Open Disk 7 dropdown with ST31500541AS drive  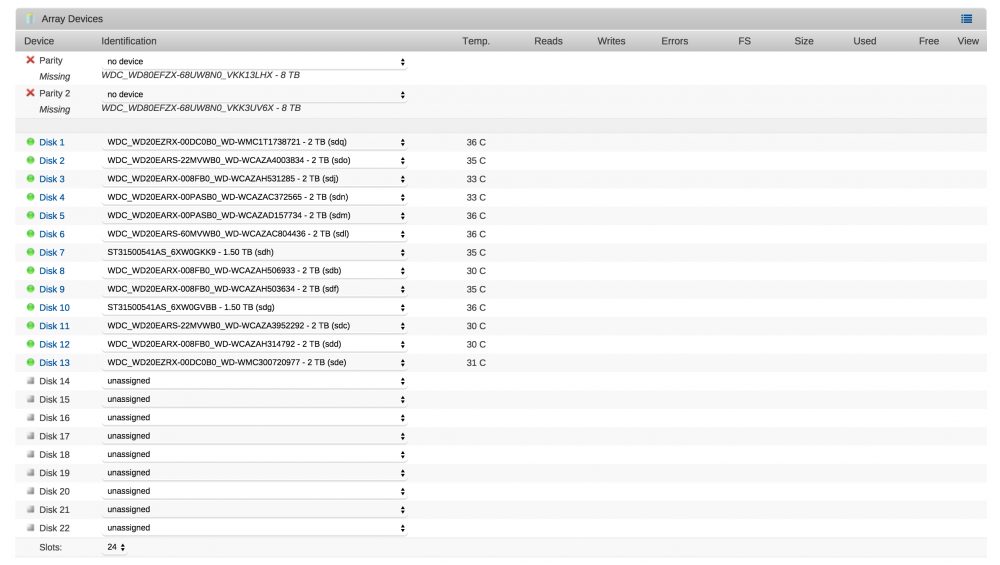[254, 253]
